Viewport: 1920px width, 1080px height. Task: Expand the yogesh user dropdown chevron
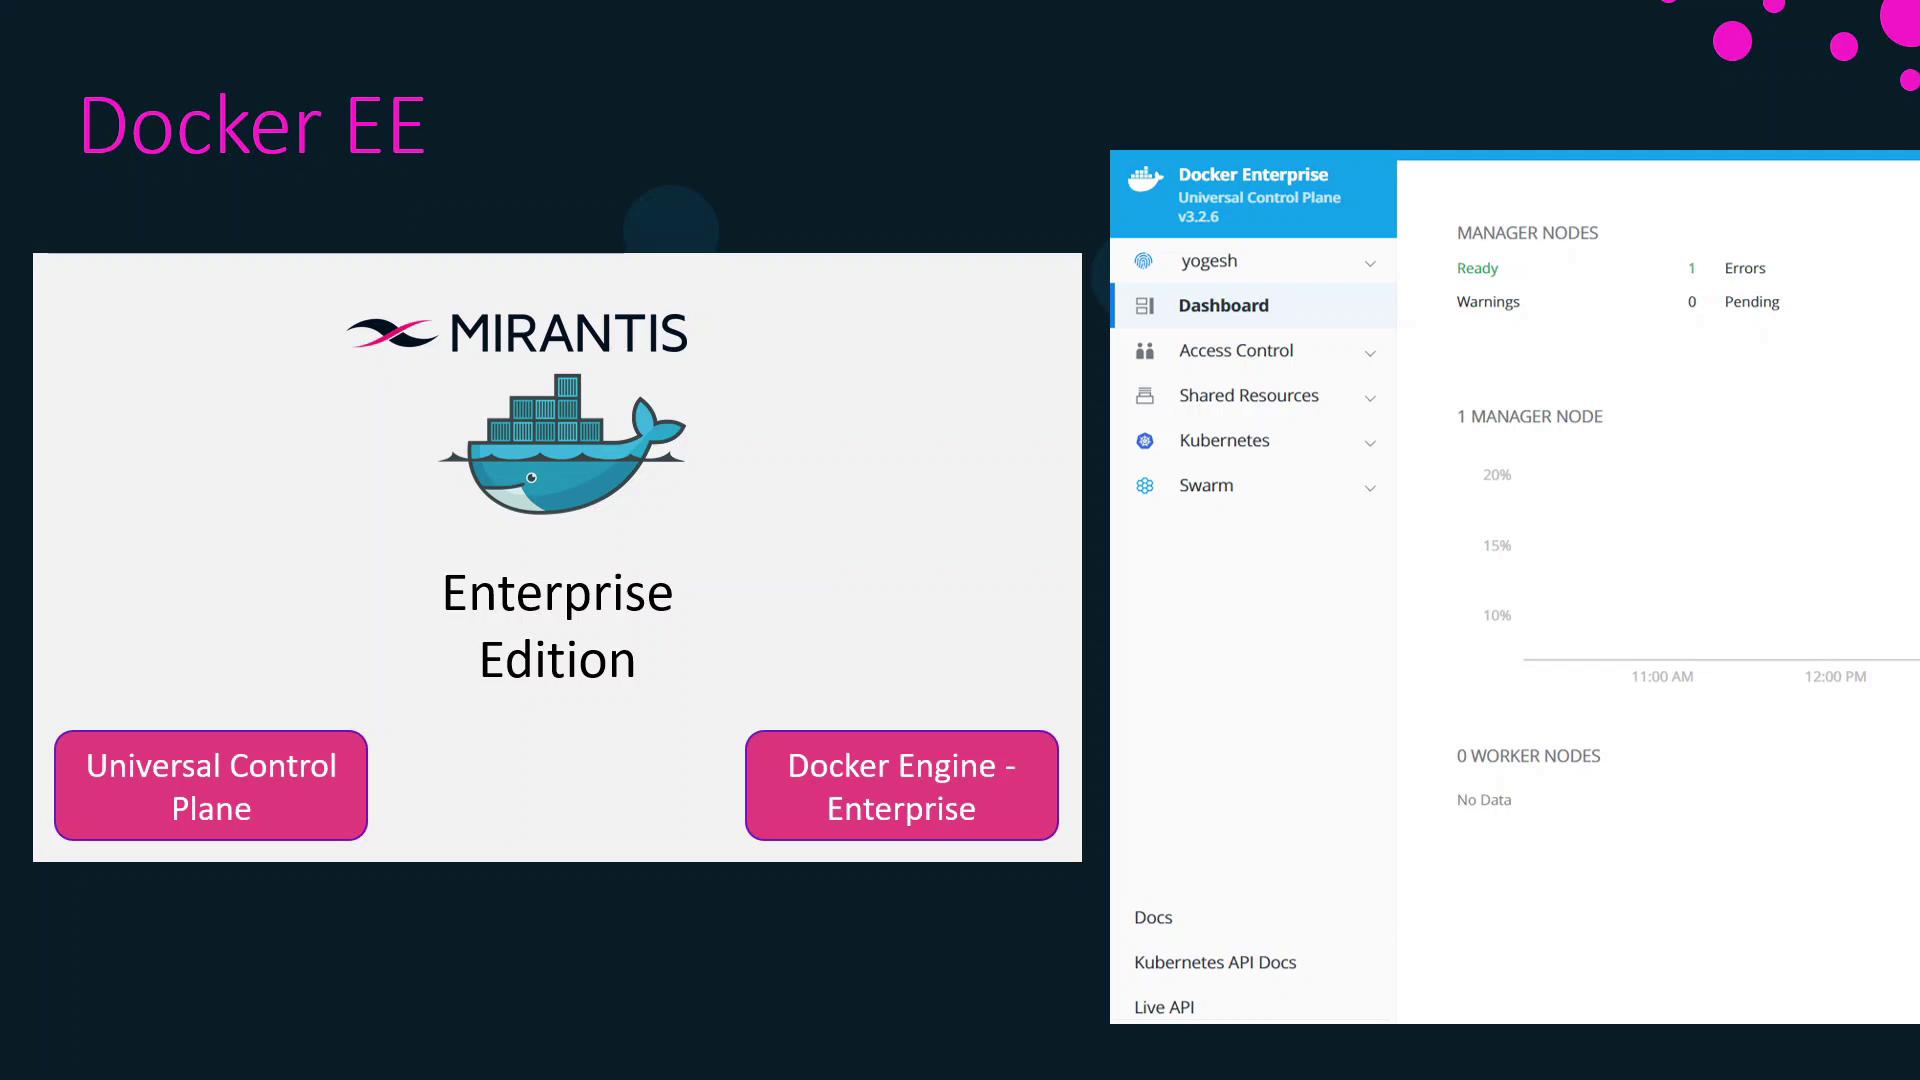pyautogui.click(x=1370, y=263)
